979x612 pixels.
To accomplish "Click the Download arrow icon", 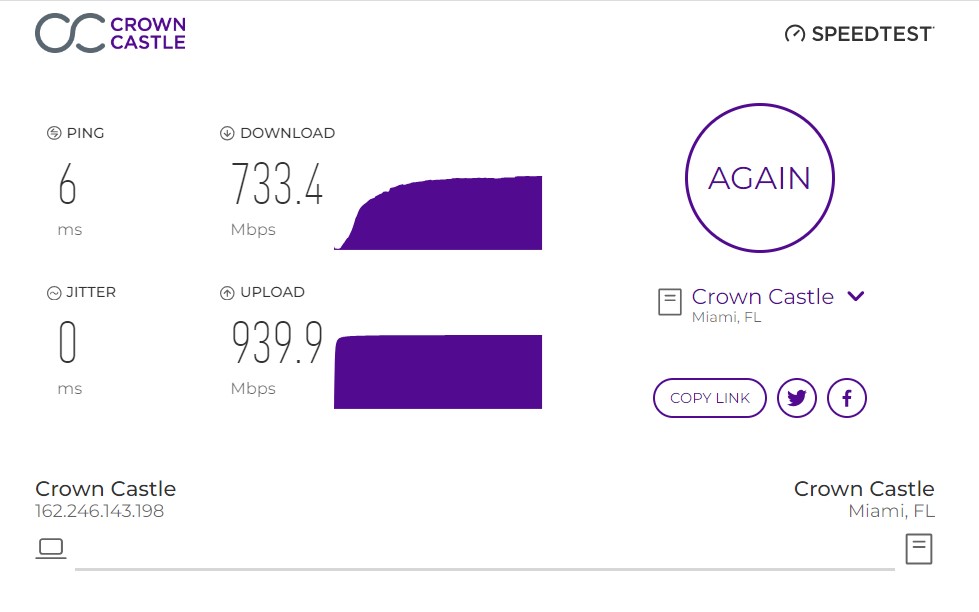I will tap(227, 132).
